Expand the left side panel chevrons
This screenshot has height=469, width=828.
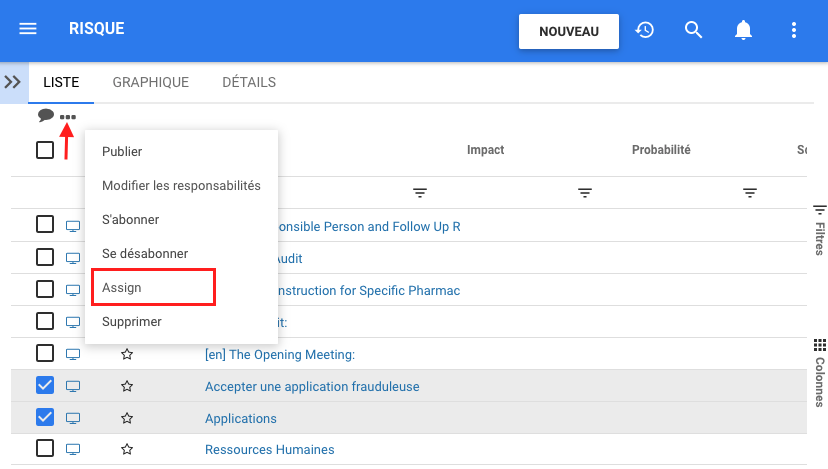(13, 82)
